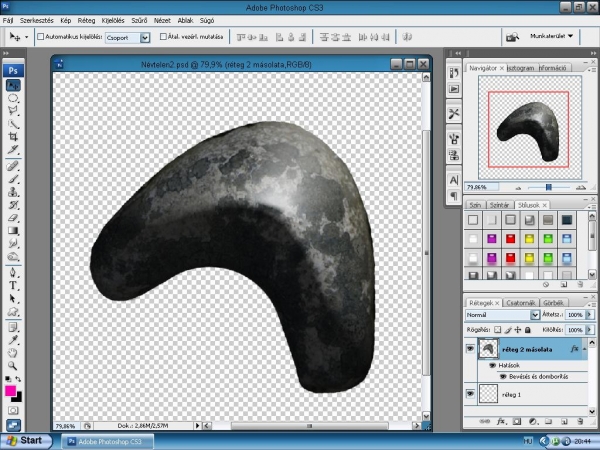600x450 pixels.
Task: Hide the réteg 1 layer
Action: (470, 394)
